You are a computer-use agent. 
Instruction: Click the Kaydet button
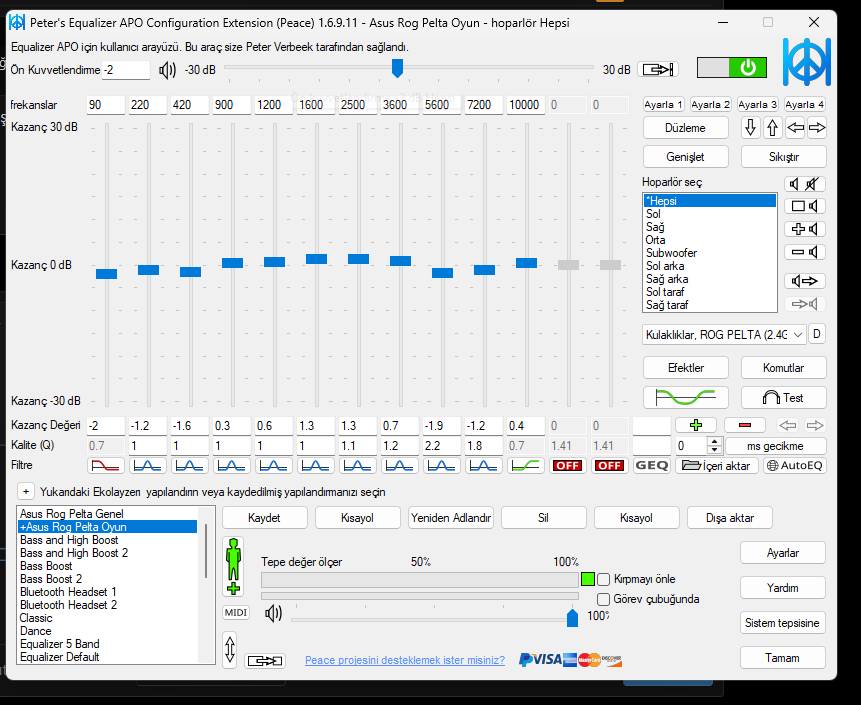[x=264, y=518]
